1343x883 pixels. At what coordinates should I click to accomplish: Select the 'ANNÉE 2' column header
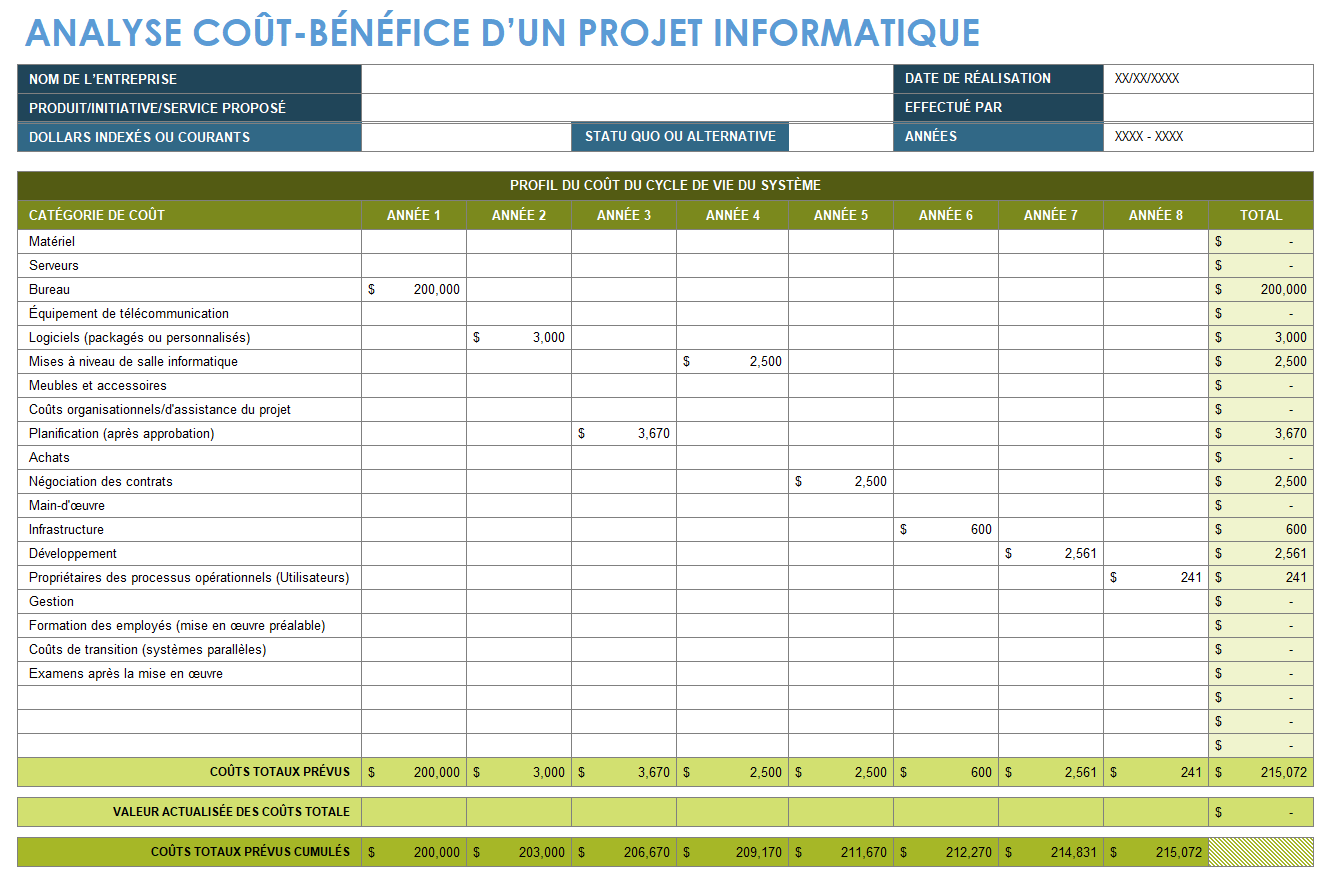(x=519, y=215)
